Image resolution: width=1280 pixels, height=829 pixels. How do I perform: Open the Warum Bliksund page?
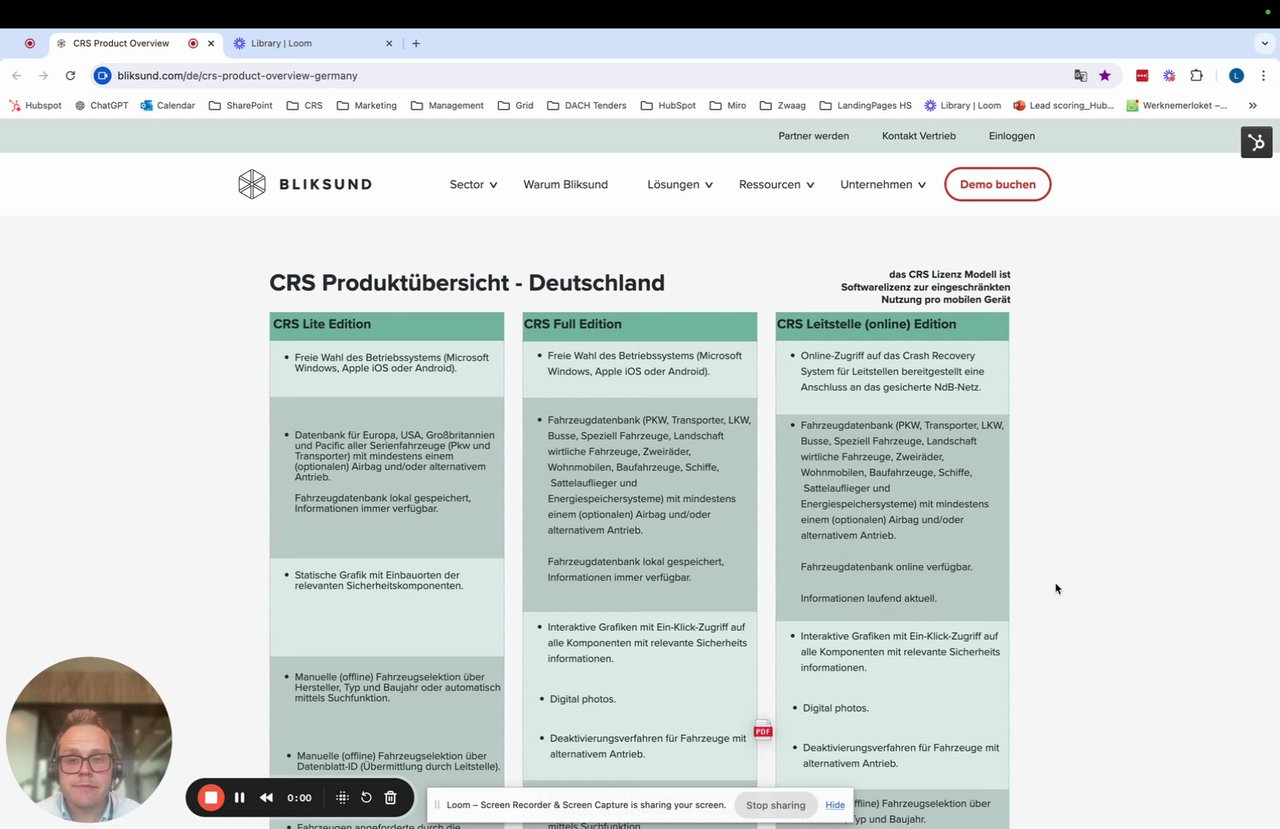(x=565, y=185)
